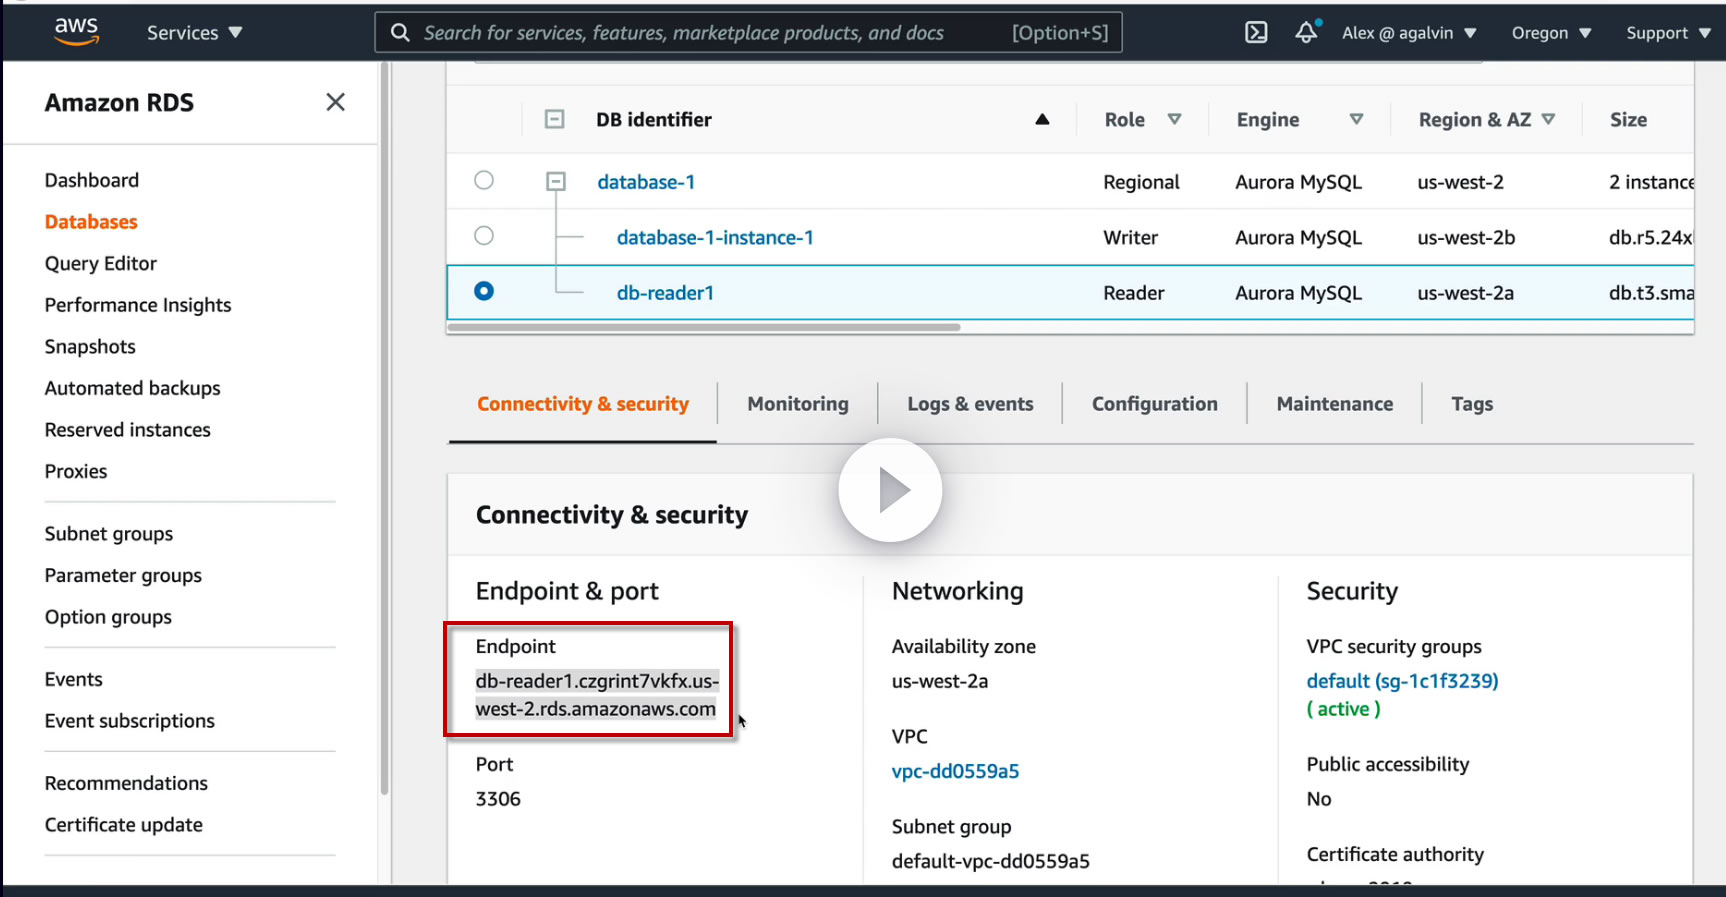Collapse the database-1 cluster tree
Image resolution: width=1726 pixels, height=897 pixels.
coord(556,181)
